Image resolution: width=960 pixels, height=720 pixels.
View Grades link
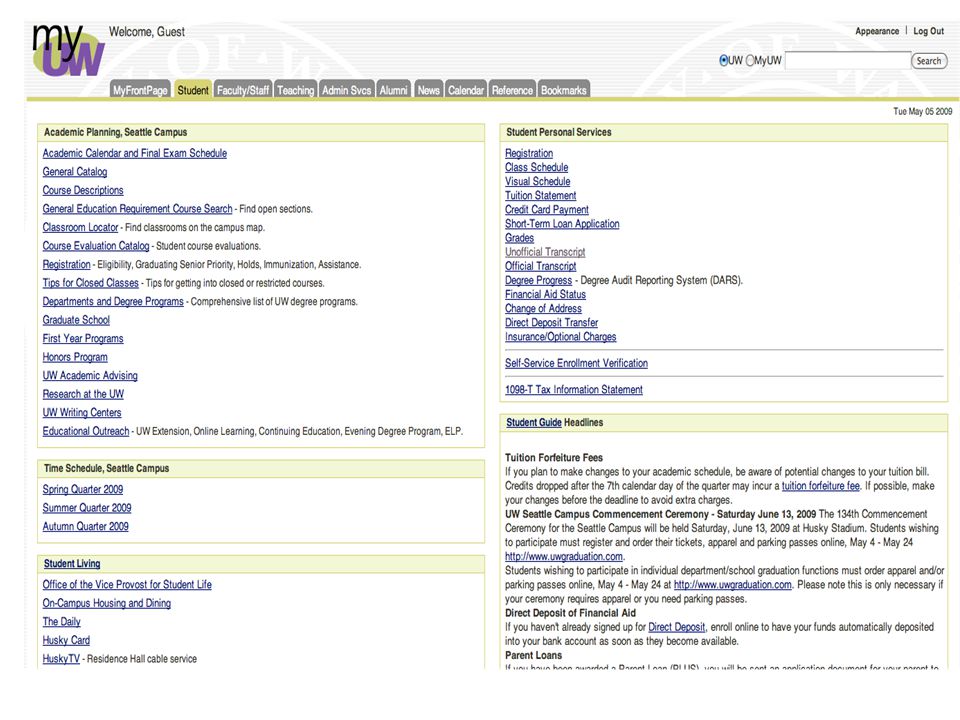click(x=519, y=238)
